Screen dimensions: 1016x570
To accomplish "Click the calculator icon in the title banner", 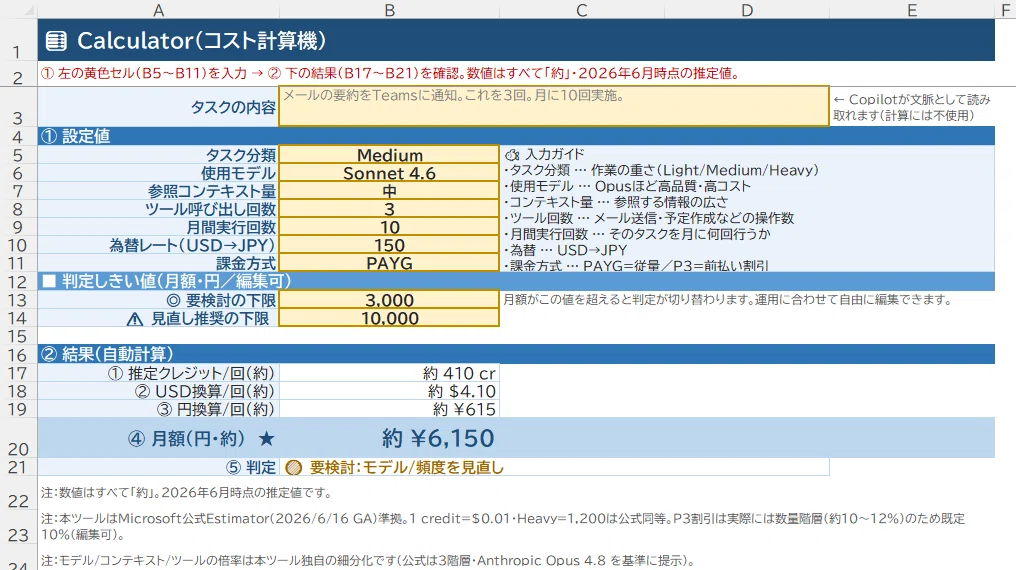I will click(x=56, y=41).
